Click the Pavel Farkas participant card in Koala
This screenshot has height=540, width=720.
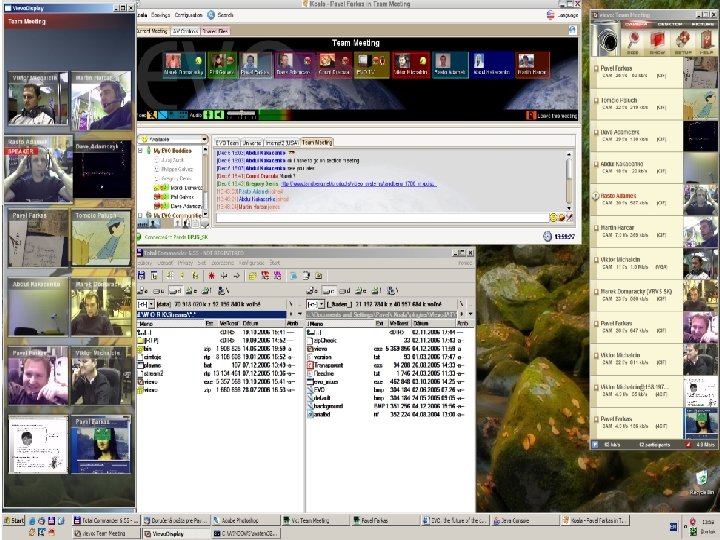[x=256, y=64]
